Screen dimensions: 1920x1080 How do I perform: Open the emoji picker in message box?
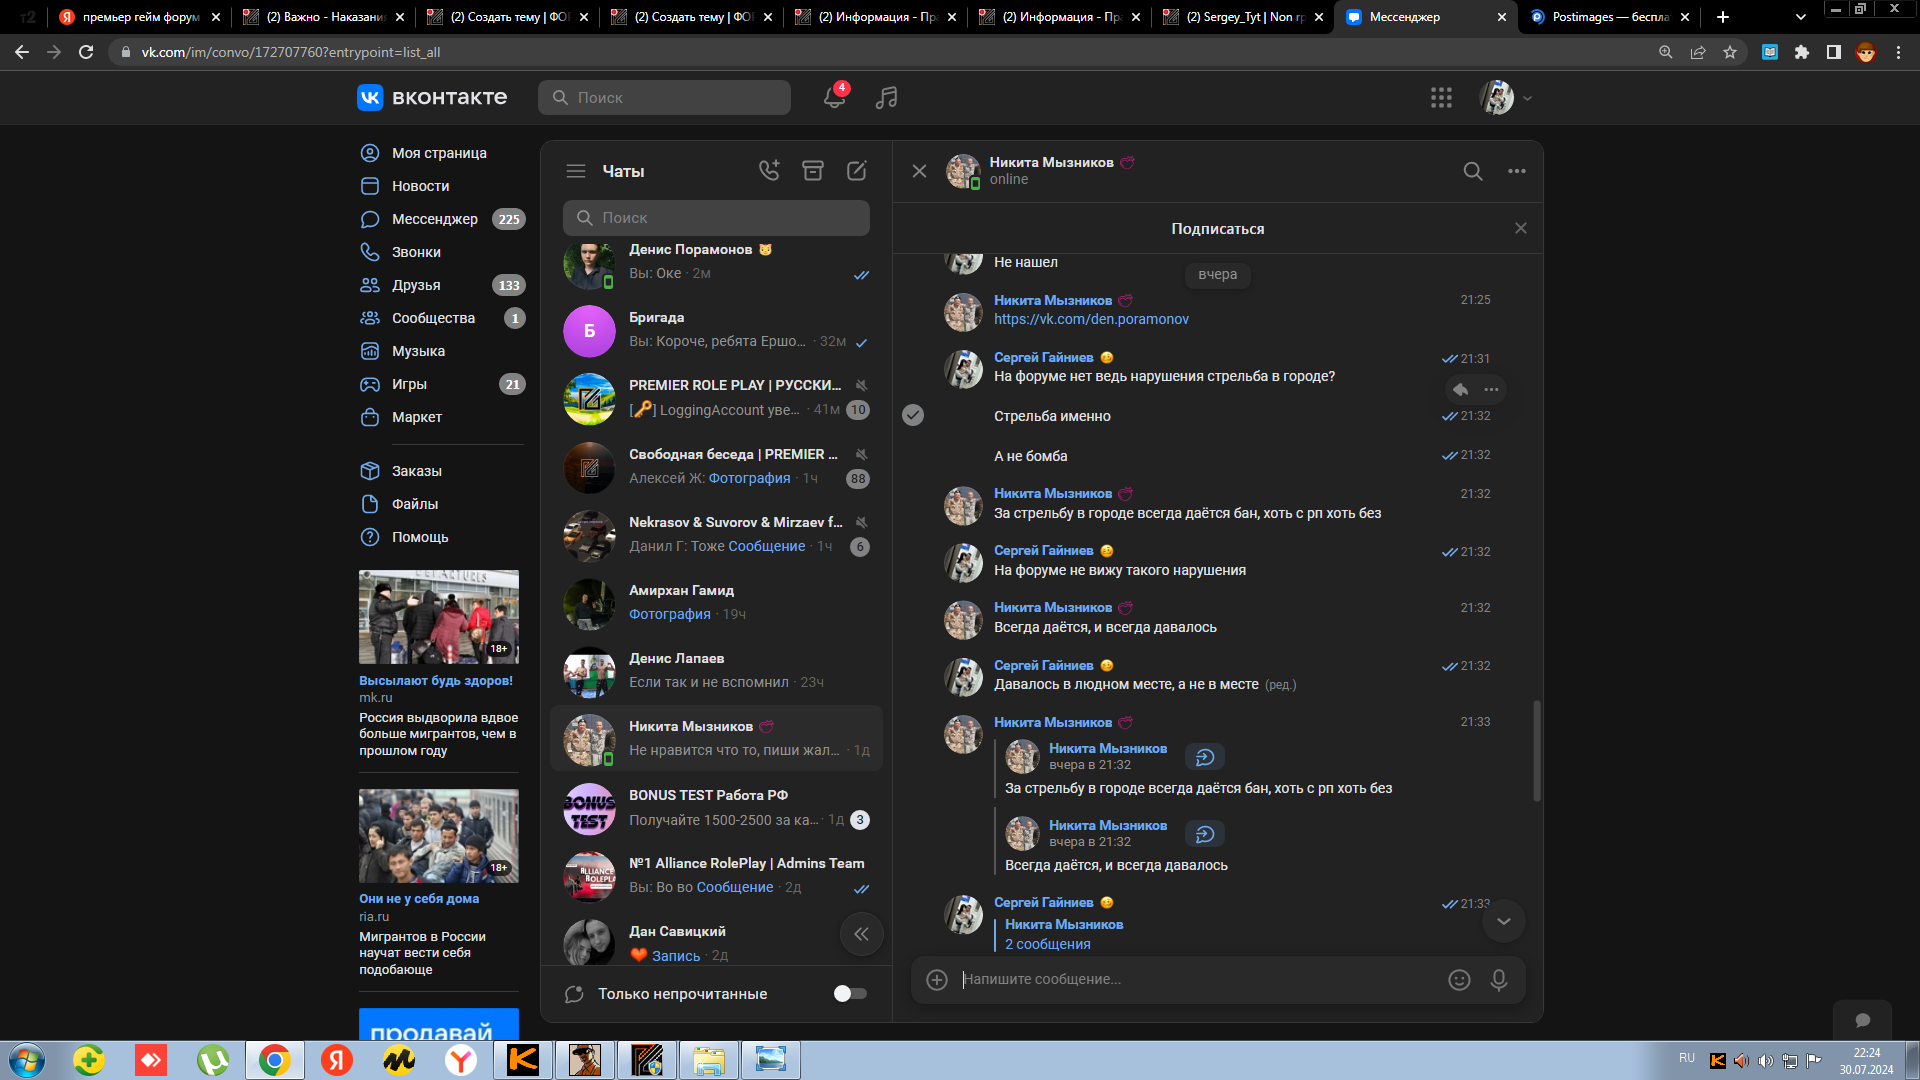tap(1459, 980)
